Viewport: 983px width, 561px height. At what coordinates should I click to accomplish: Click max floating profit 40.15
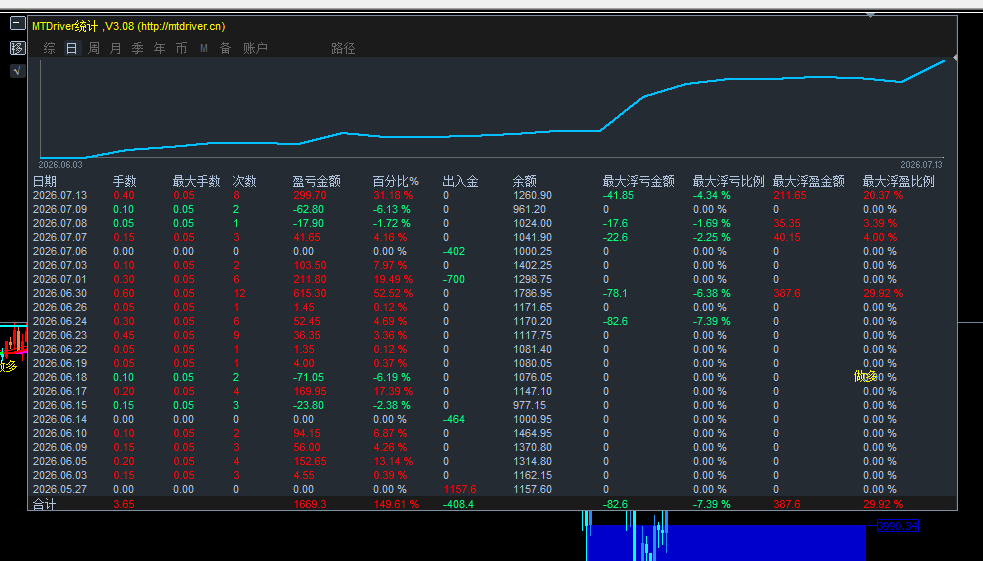pyautogui.click(x=787, y=238)
